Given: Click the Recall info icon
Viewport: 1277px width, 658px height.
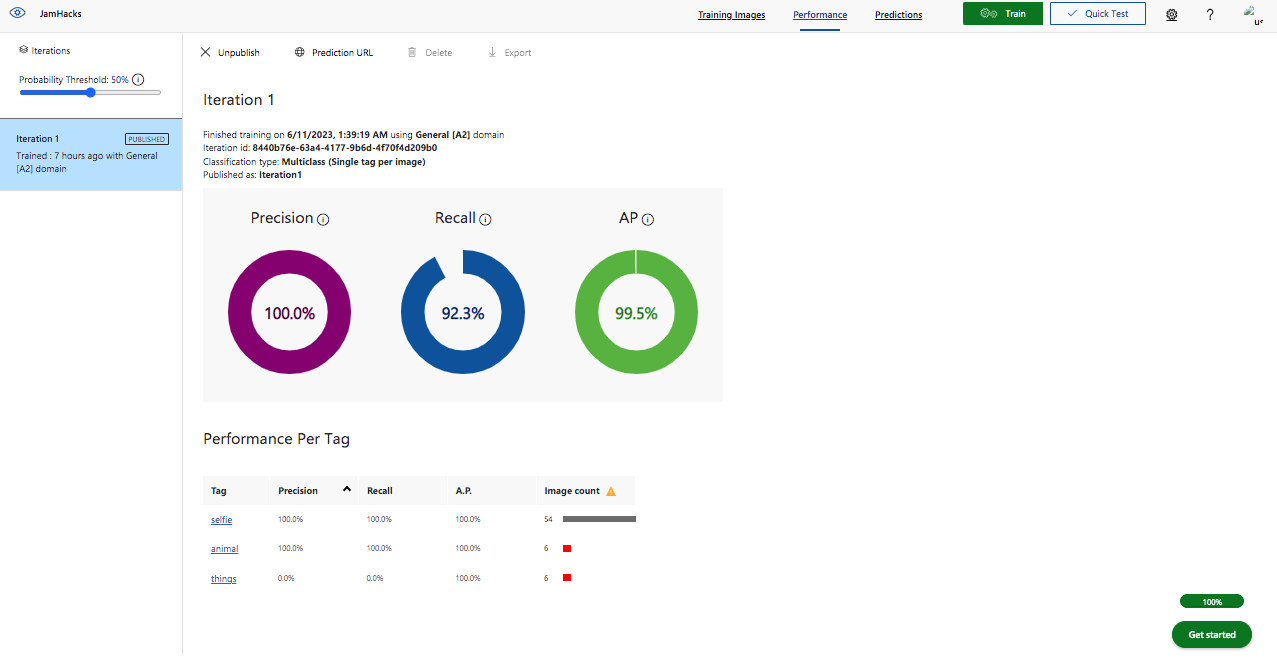Looking at the screenshot, I should click(485, 219).
